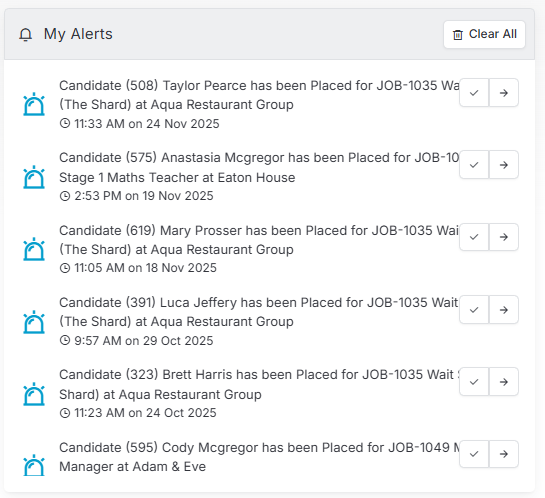Screen dimensions: 545x498
Task: Click the 11:05 AM on 18 Nov 2025 timestamp
Action: (x=138, y=268)
